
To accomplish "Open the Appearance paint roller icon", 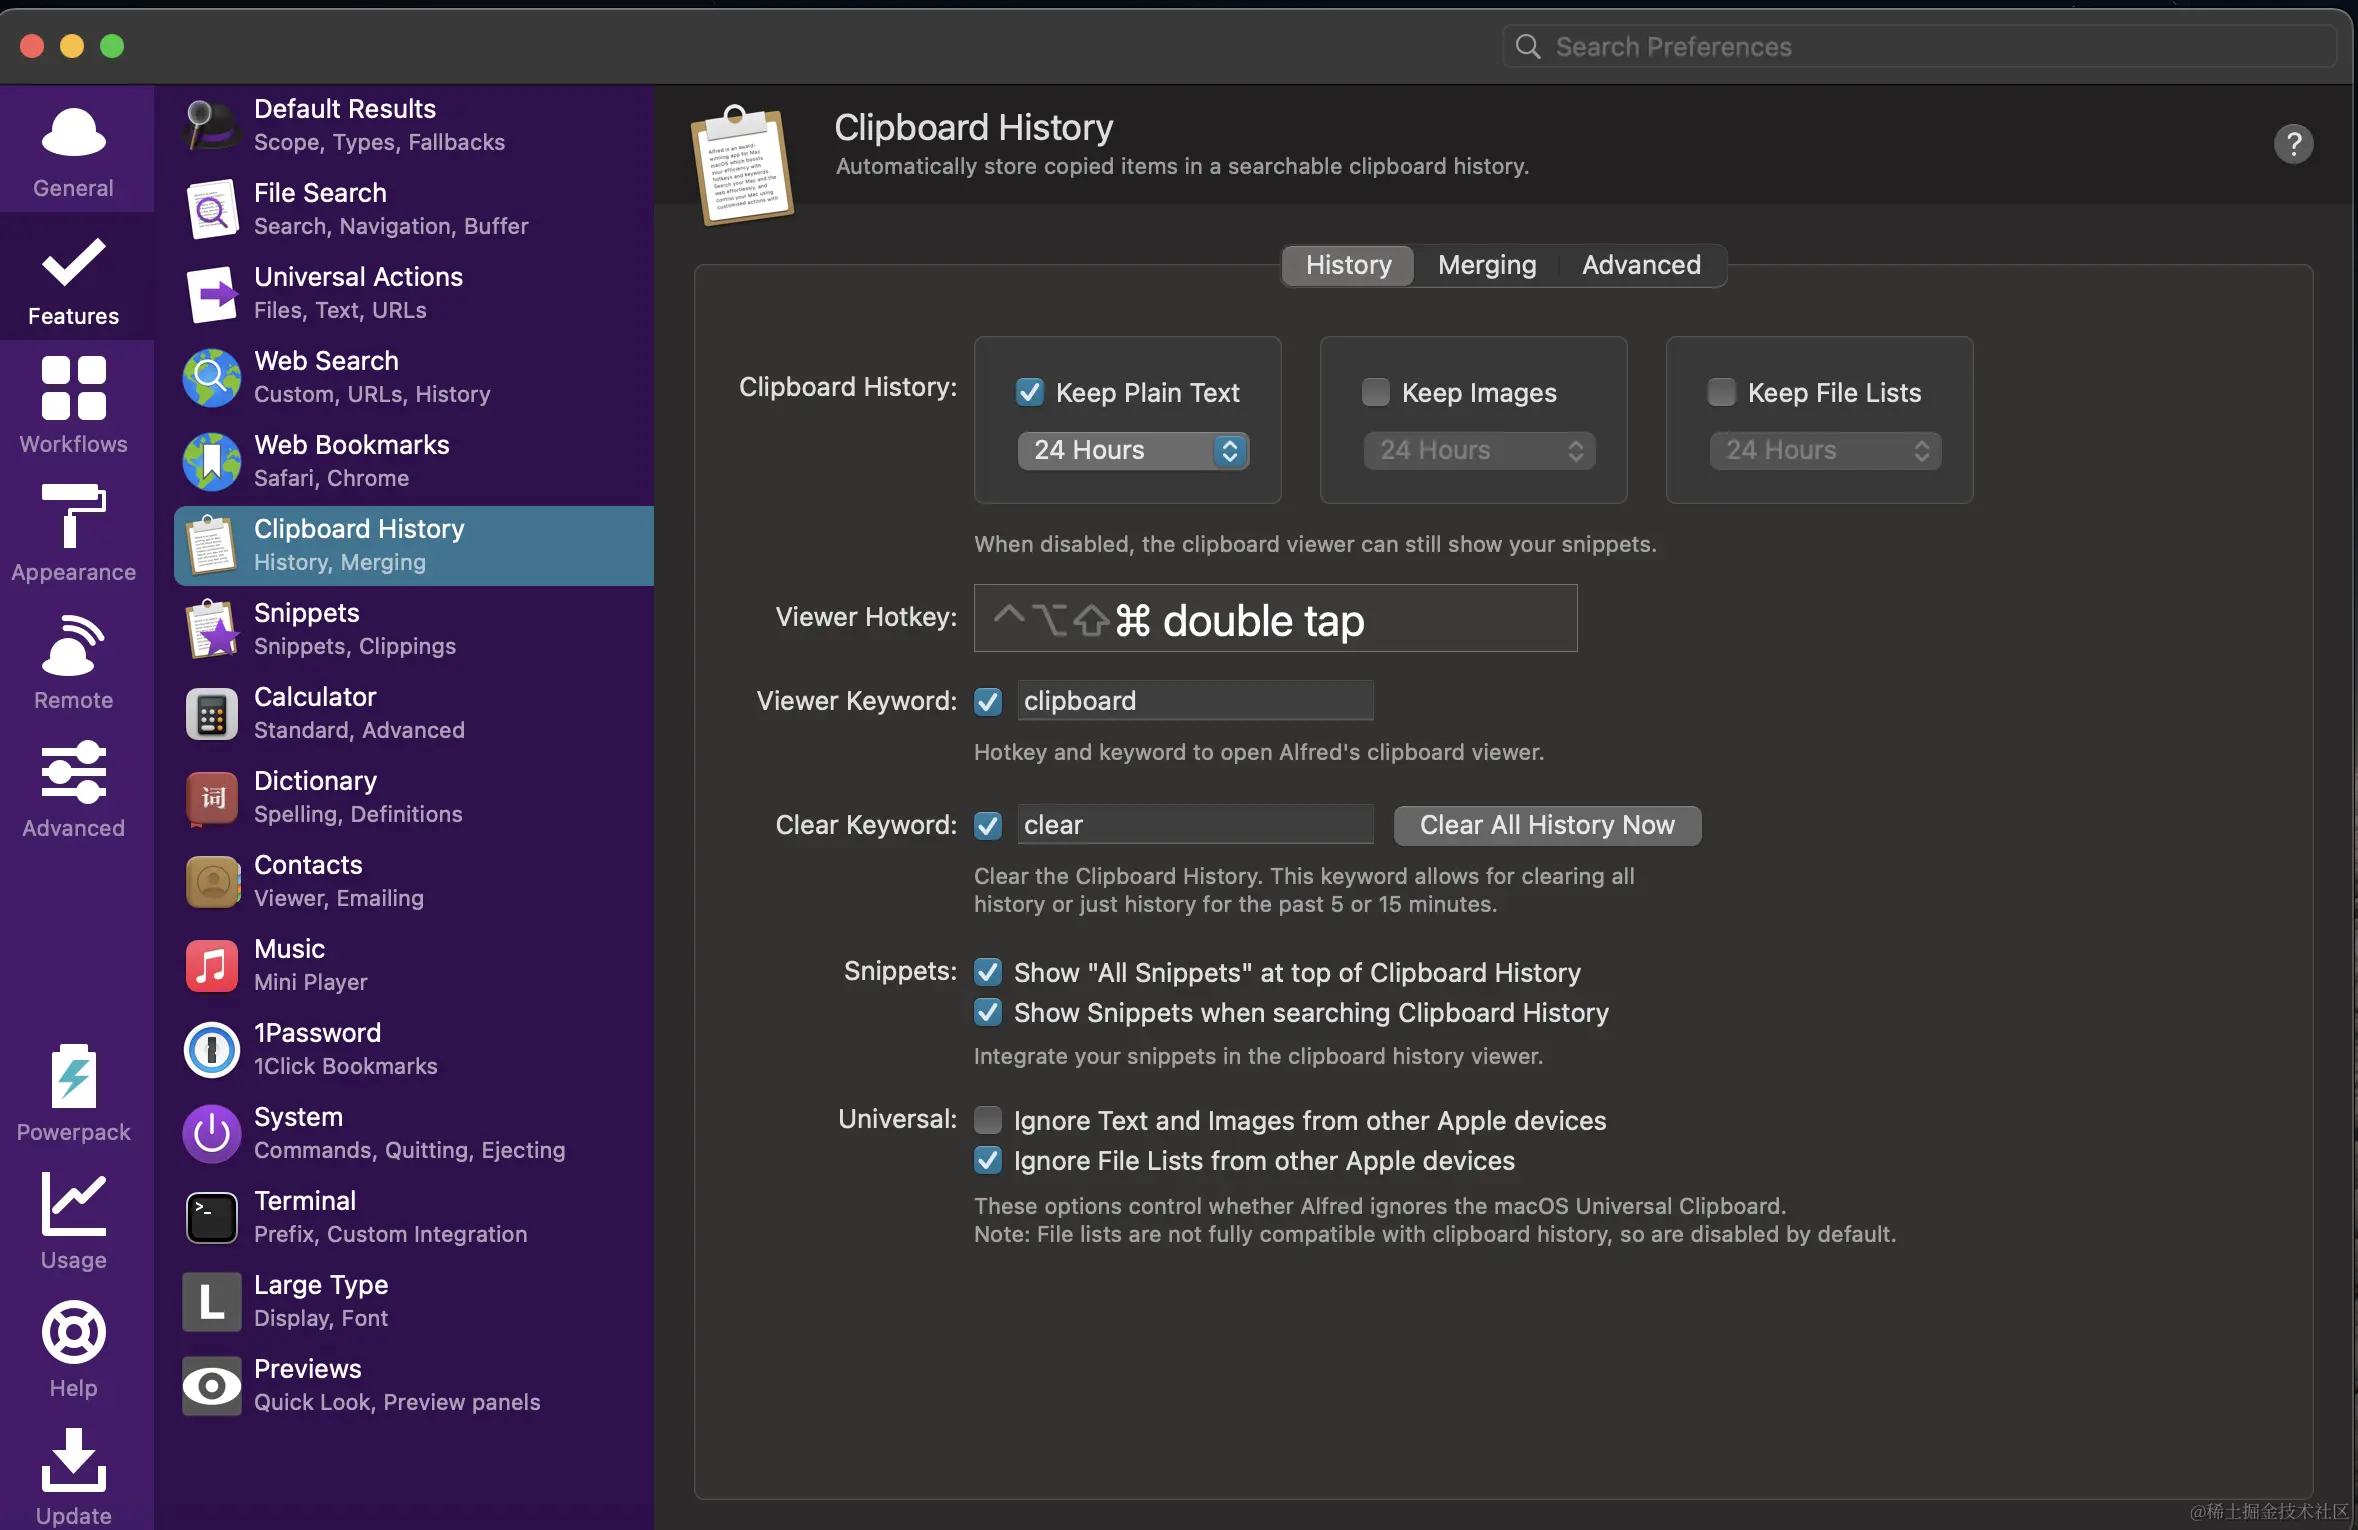I will 73,517.
